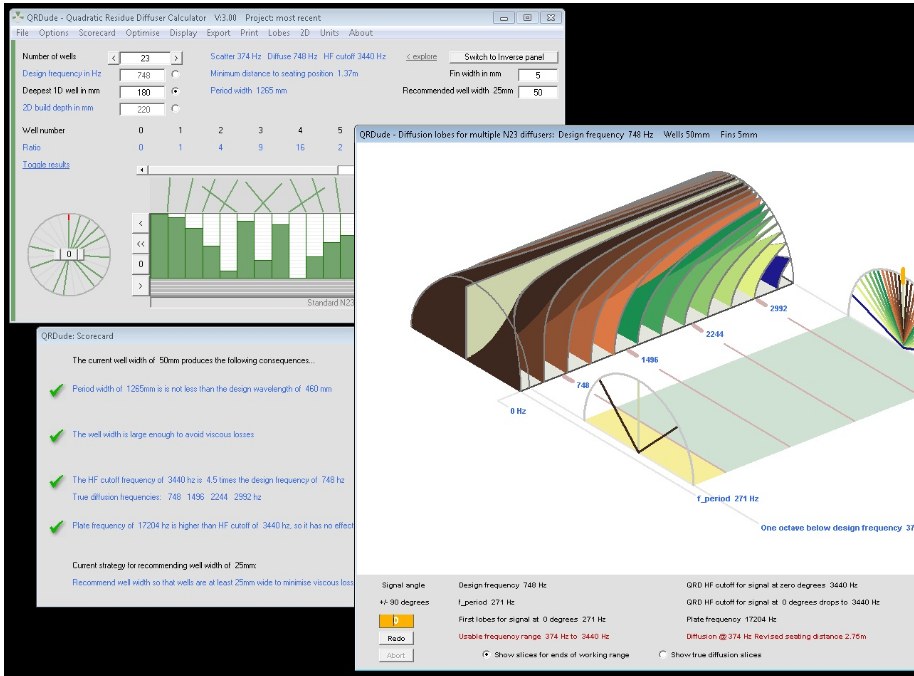Click the 2D build depth in mm field

pos(143,109)
